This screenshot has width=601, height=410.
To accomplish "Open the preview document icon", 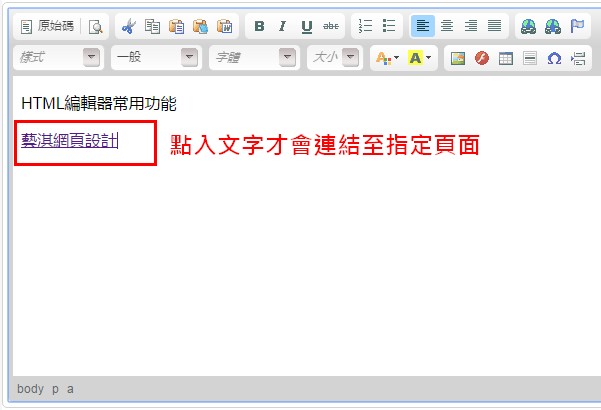I will [x=95, y=27].
